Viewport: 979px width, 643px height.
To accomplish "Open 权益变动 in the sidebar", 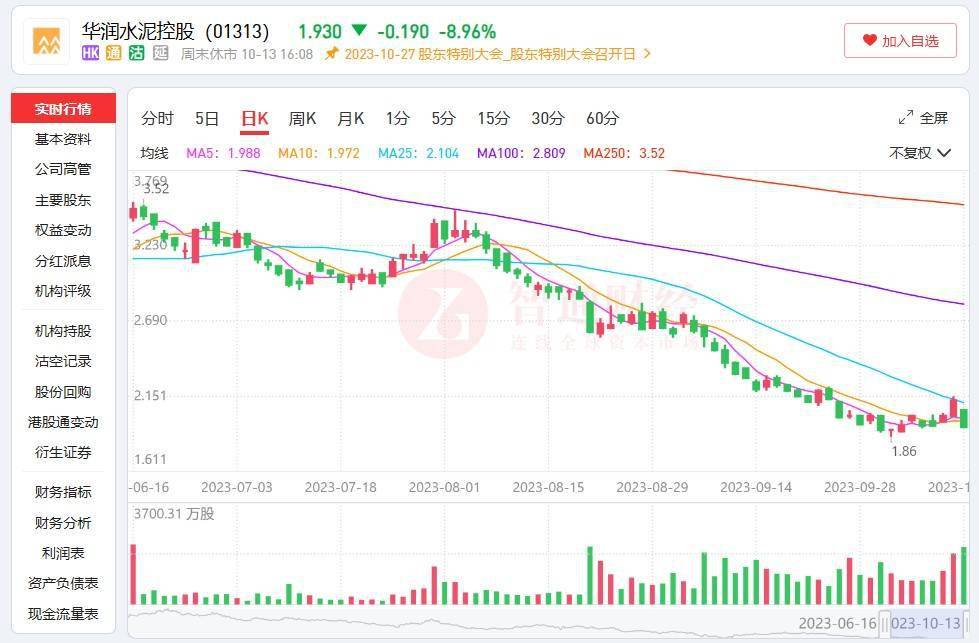I will [63, 230].
